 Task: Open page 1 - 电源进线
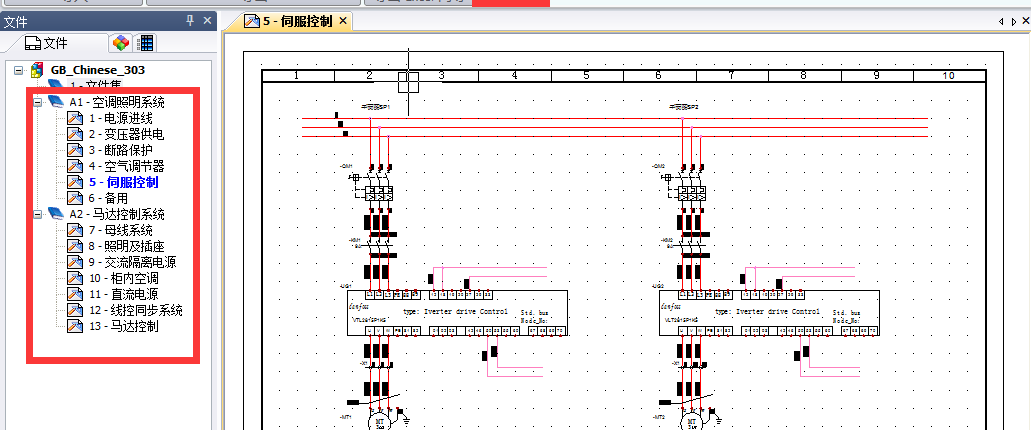point(120,118)
